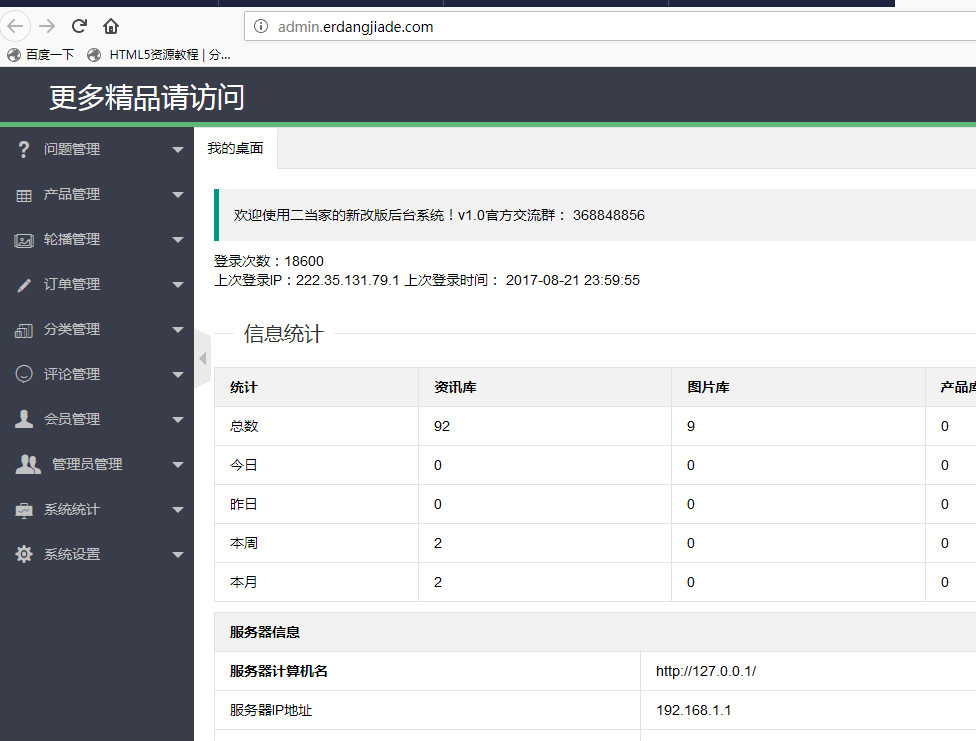Click the browser forward arrow
The width and height of the screenshot is (976, 741).
click(x=47, y=26)
